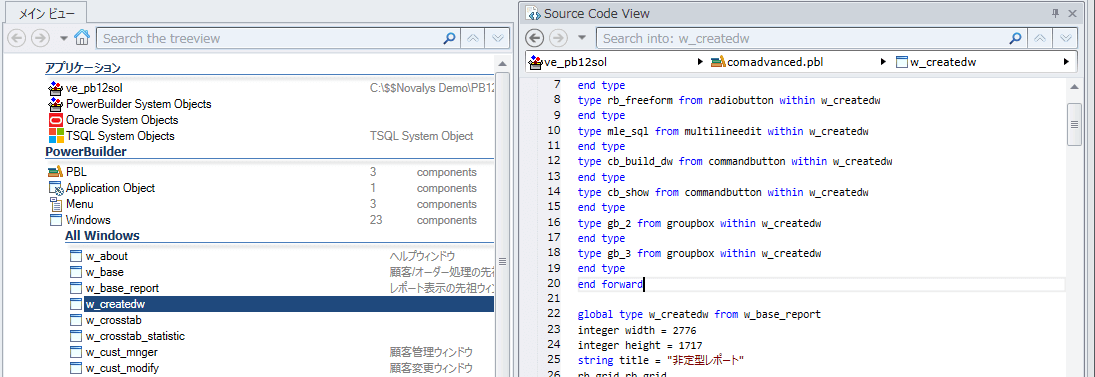Open main view history dropdown arrow
Viewport: 1095px width, 377px height.
64,38
